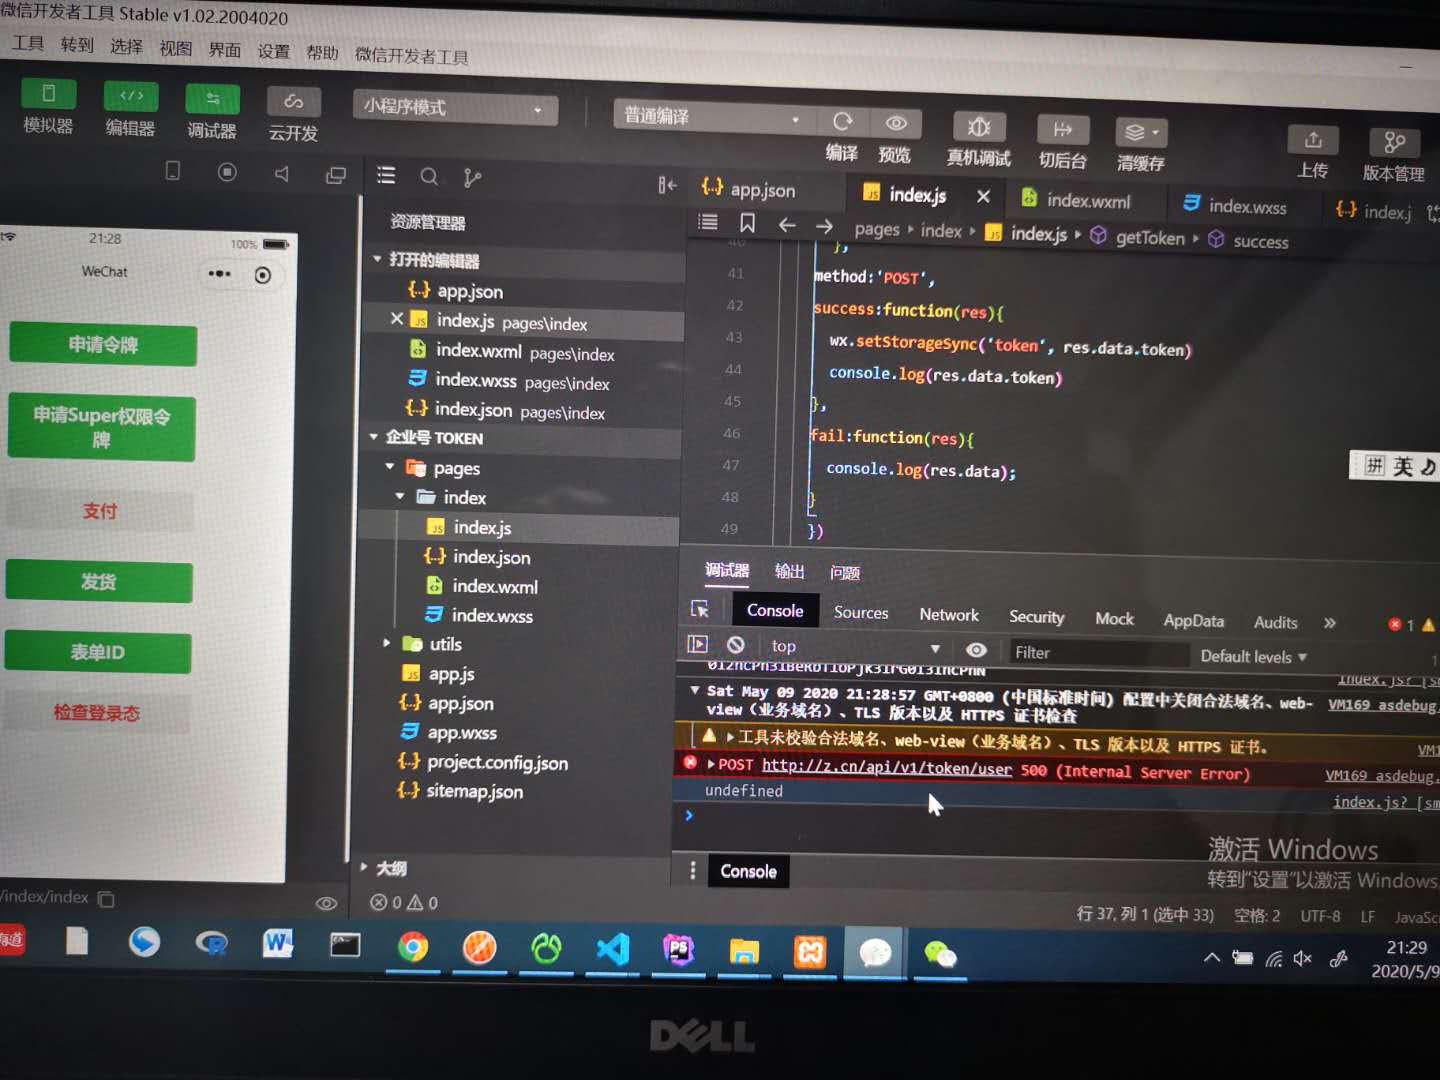Tap the 支付 button in simulator
Screen dimensions: 1440x1080
99,511
